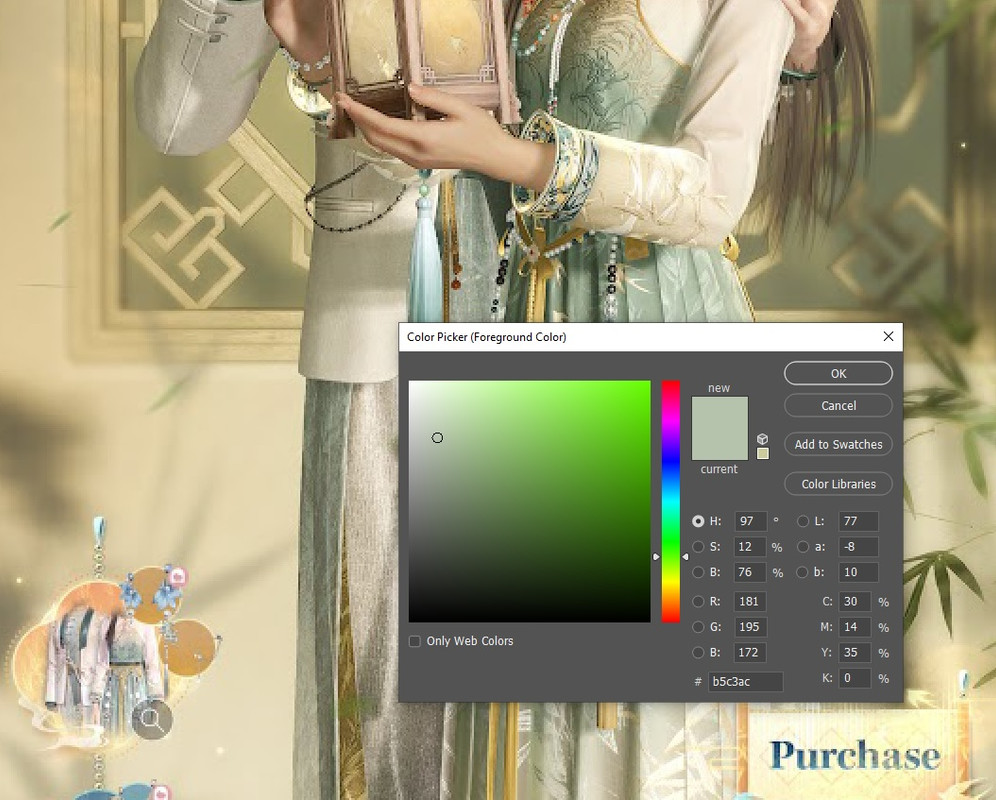The height and width of the screenshot is (800, 996).
Task: Click the C cyan percentage field
Action: point(854,601)
